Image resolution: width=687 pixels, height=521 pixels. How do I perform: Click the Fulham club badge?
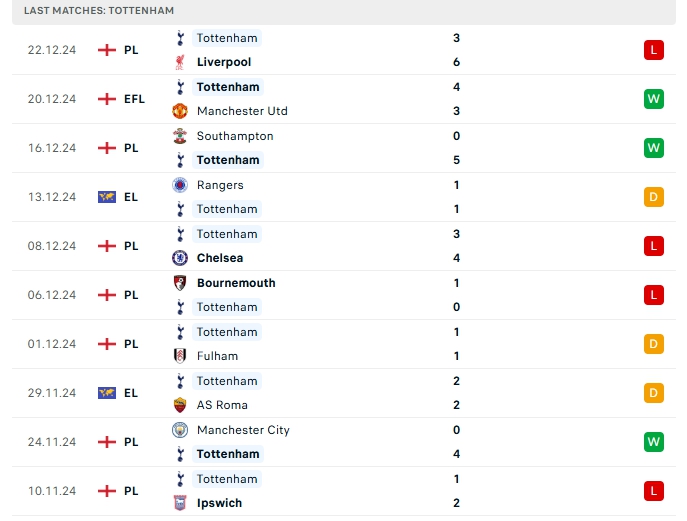tap(180, 356)
